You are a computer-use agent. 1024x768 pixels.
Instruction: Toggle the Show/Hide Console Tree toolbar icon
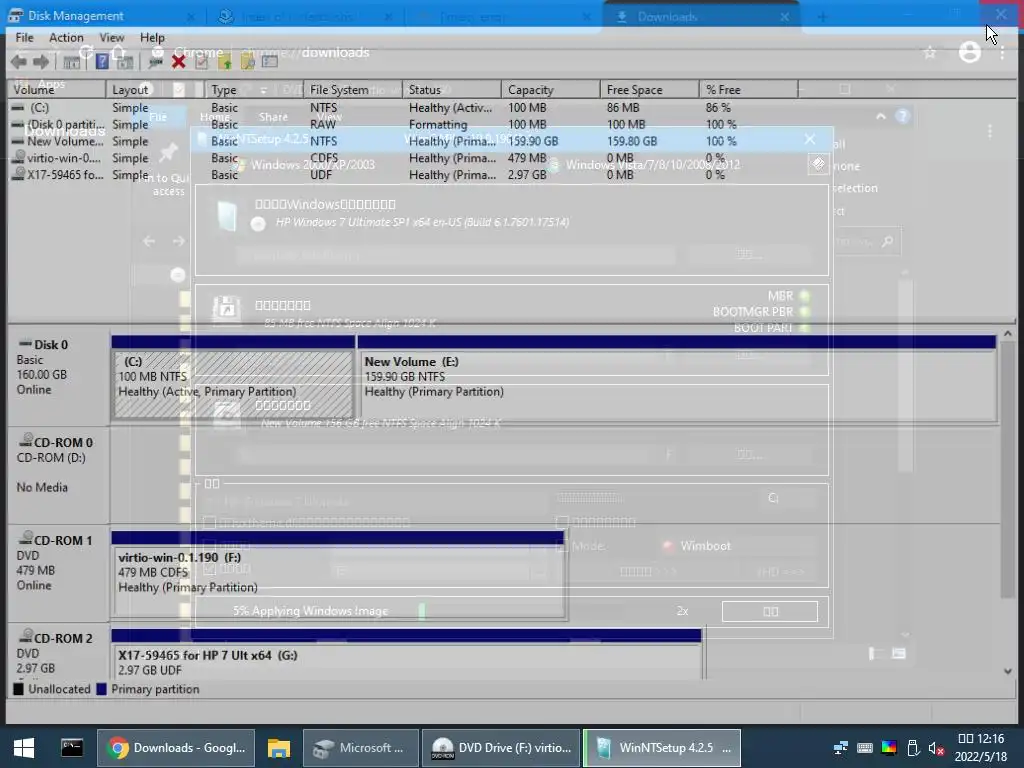coord(72,62)
